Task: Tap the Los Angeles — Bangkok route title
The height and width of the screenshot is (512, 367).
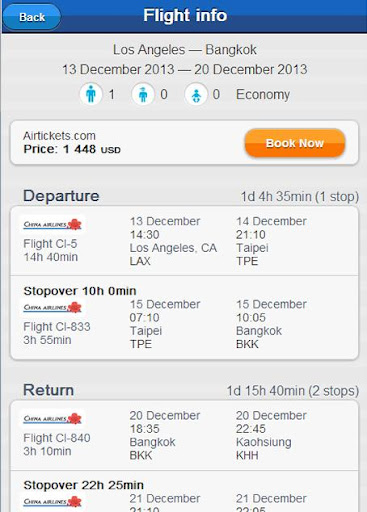Action: 185,50
